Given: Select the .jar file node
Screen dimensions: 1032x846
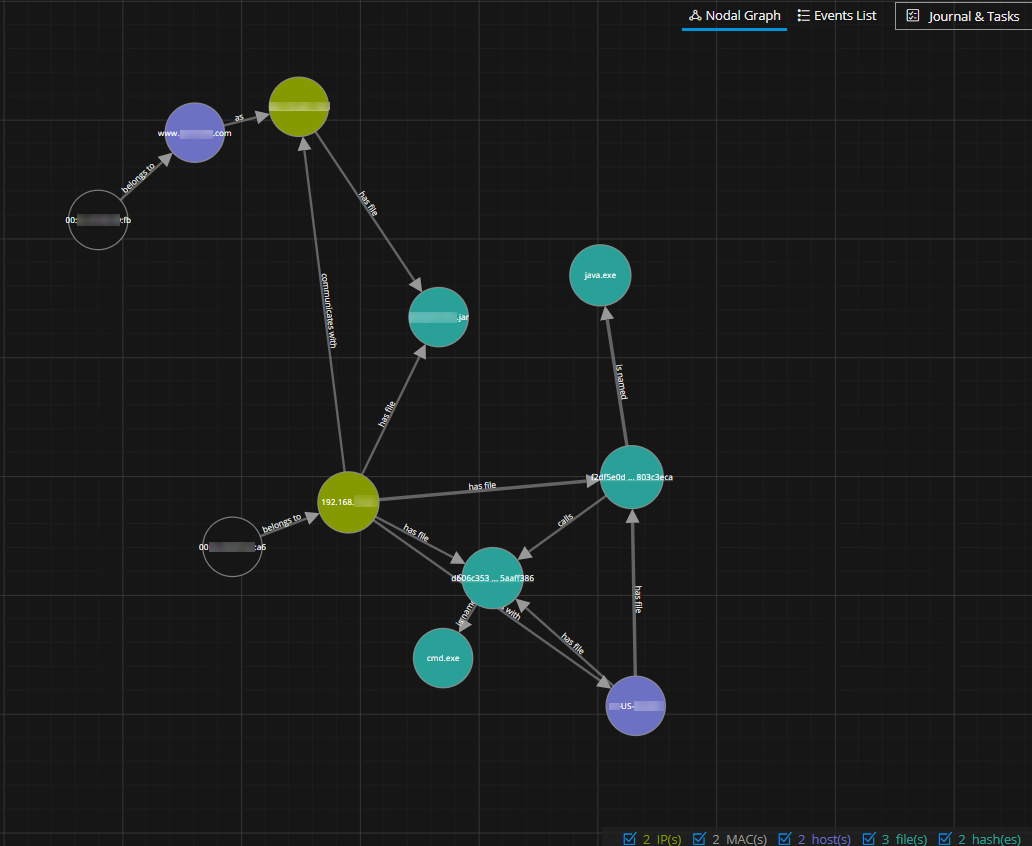Looking at the screenshot, I should coord(439,317).
